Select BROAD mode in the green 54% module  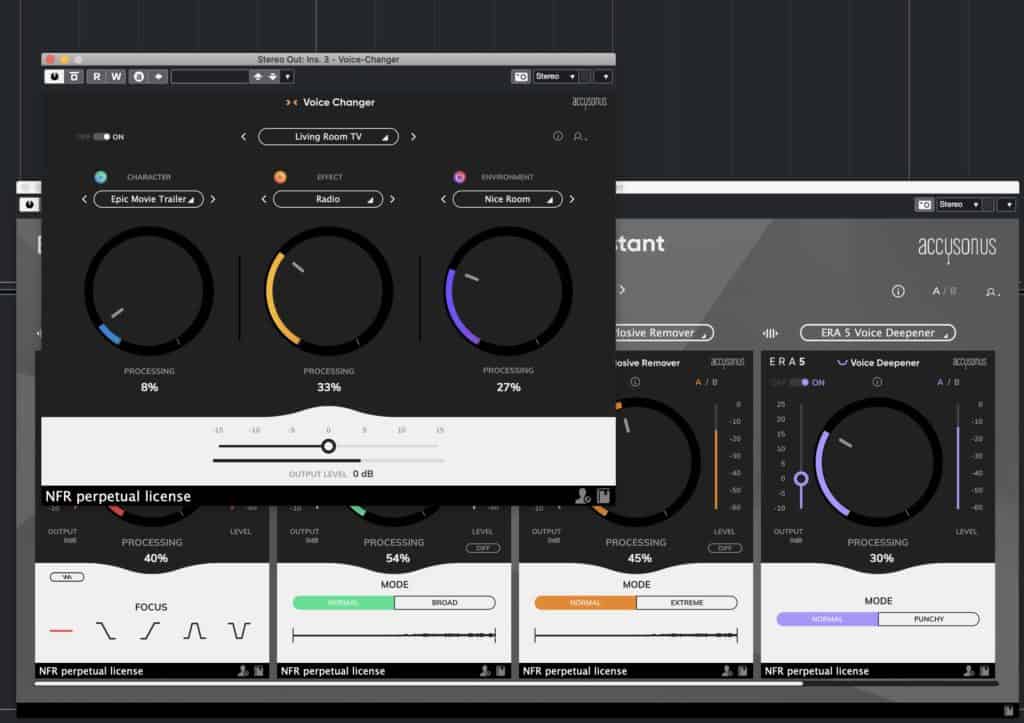(445, 602)
